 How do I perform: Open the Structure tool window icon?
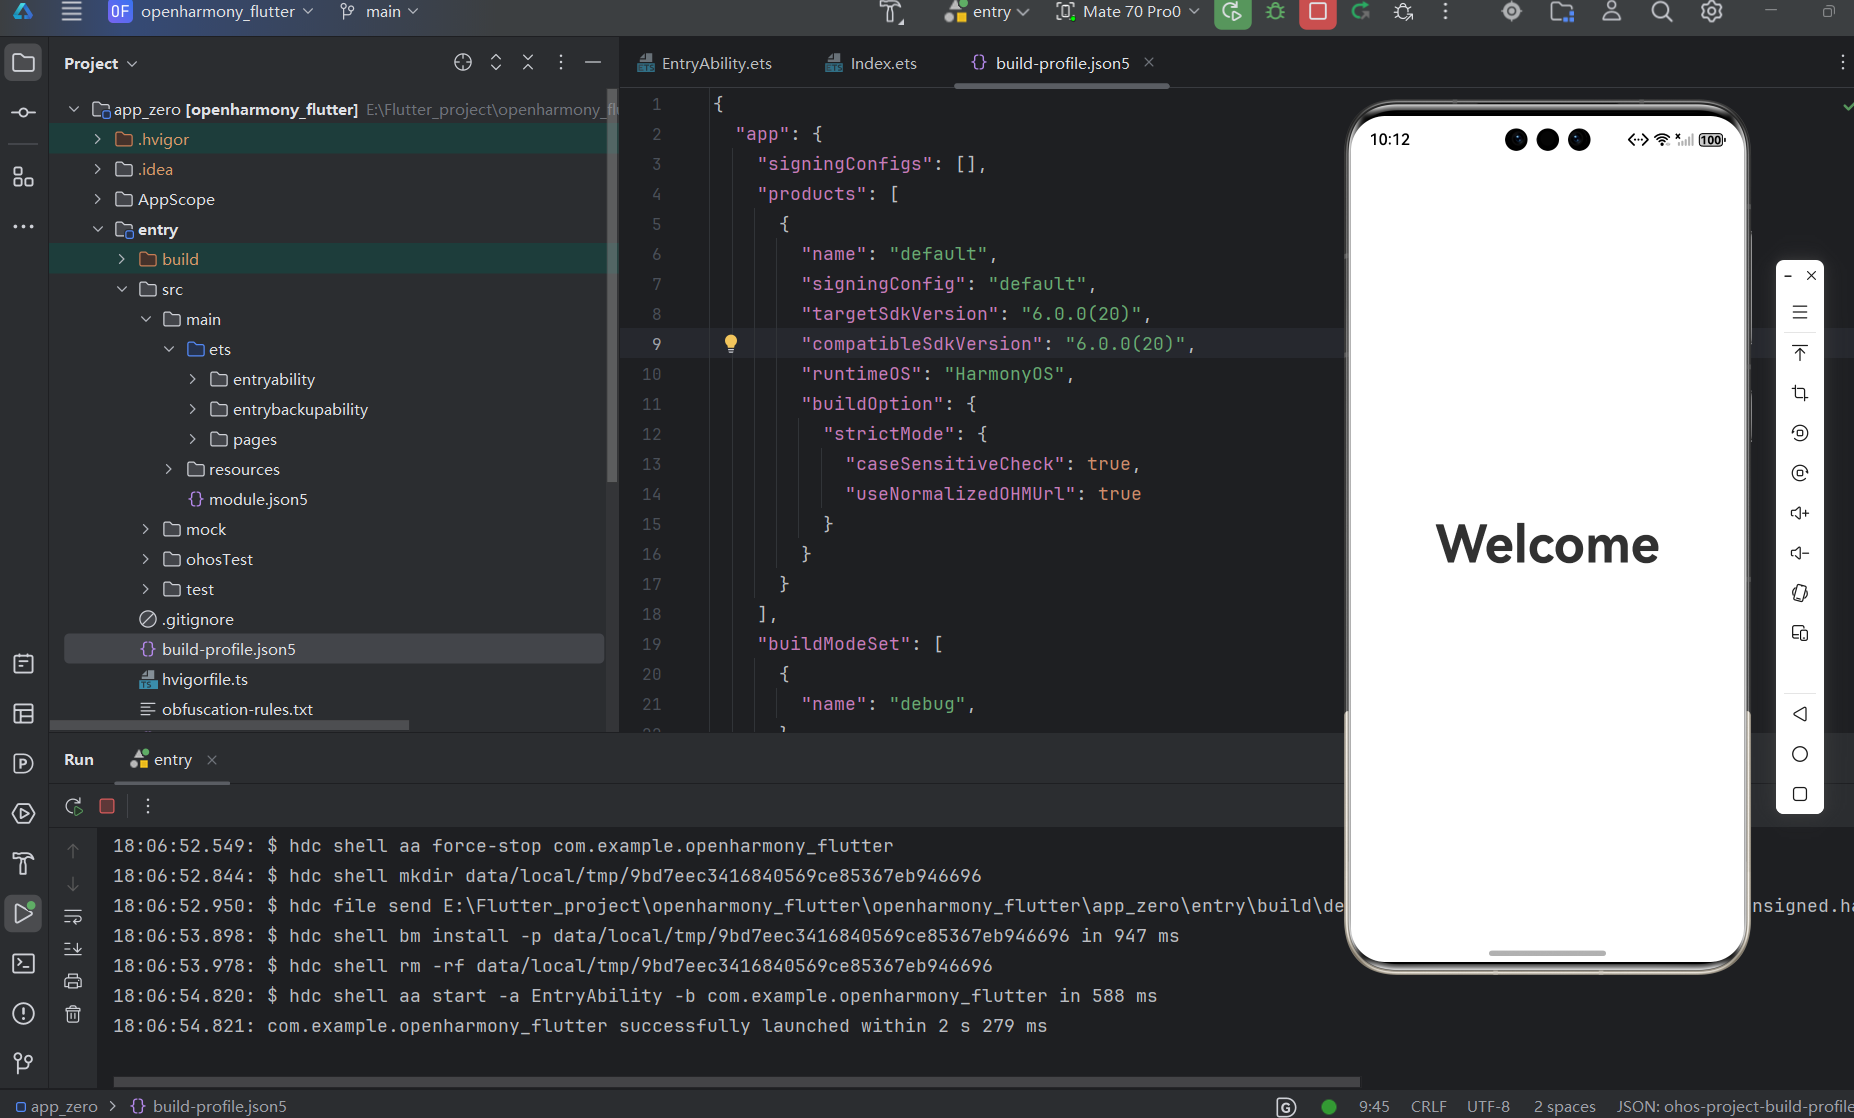pyautogui.click(x=23, y=177)
